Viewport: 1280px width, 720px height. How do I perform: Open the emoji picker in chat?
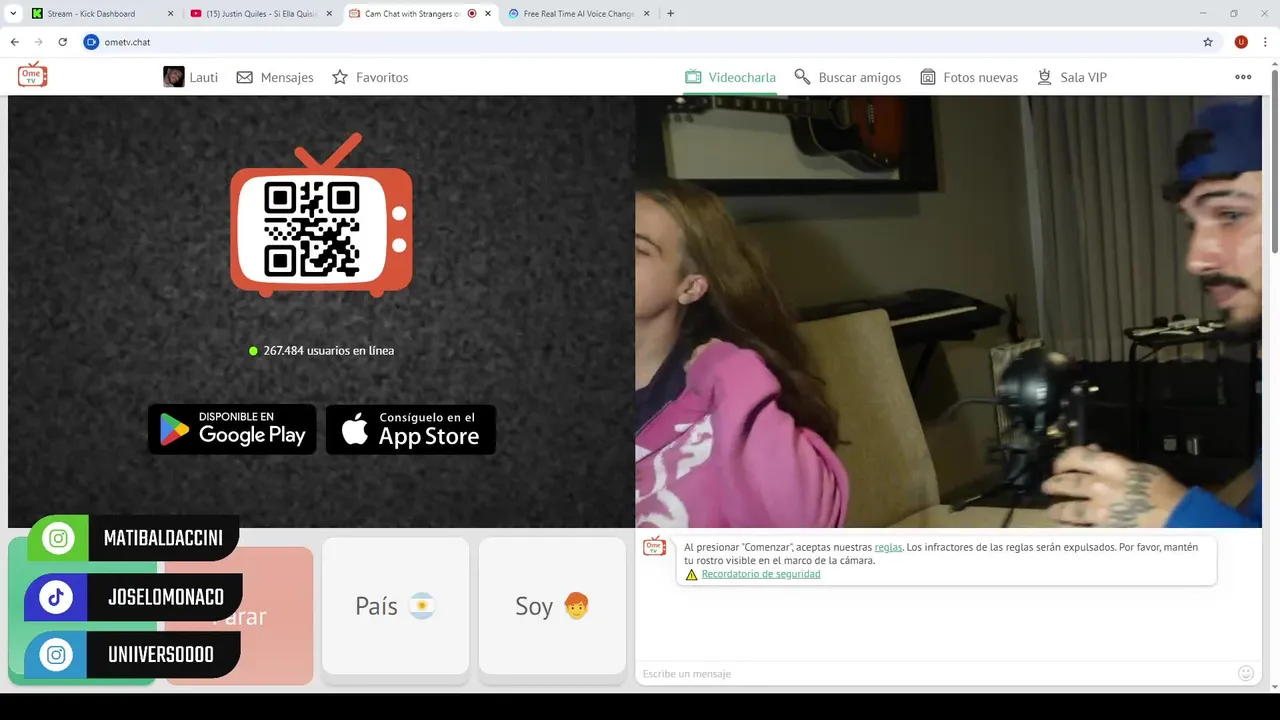1246,674
